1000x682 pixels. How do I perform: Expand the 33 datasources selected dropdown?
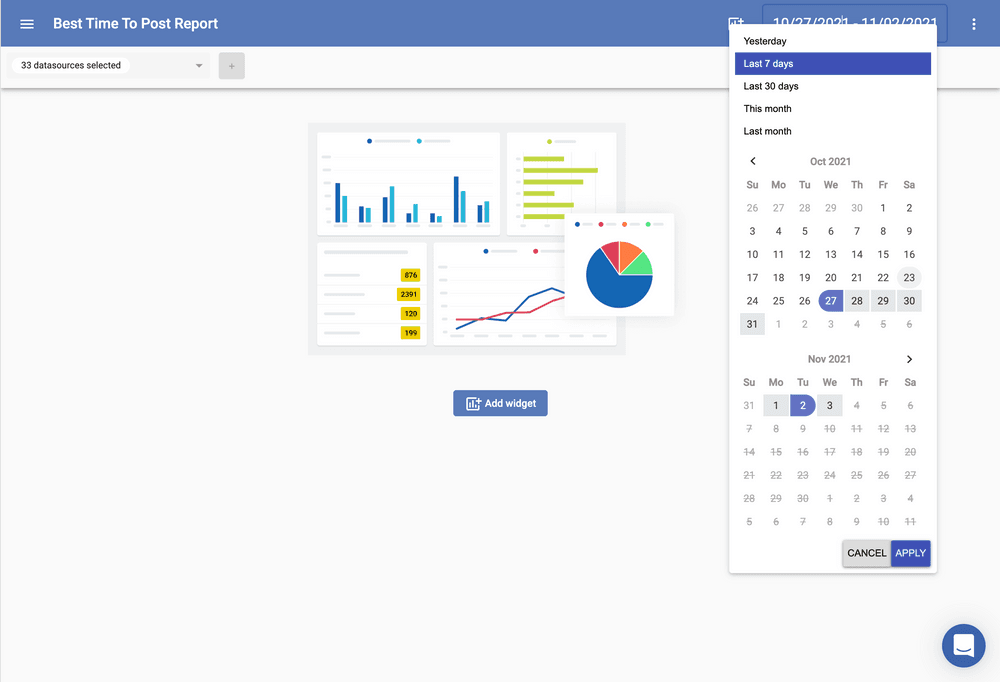pos(110,66)
